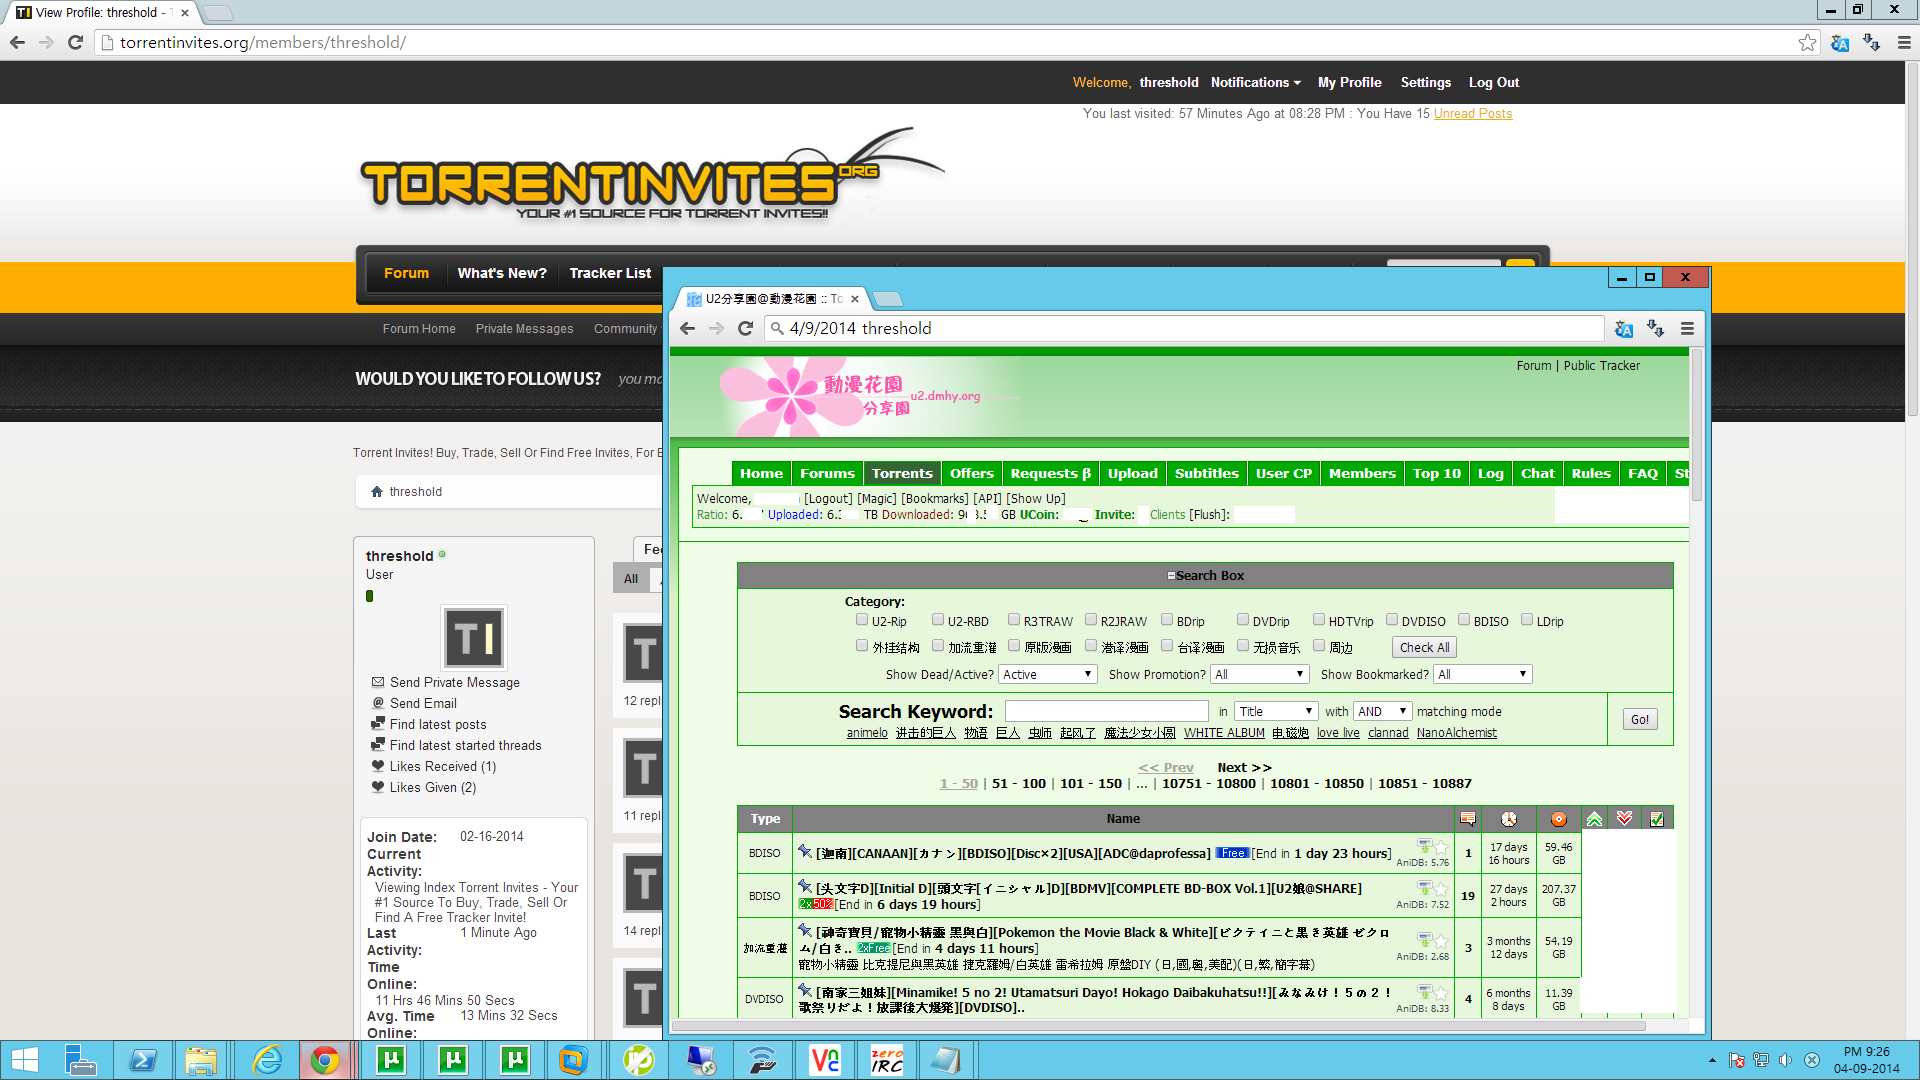The height and width of the screenshot is (1080, 1920).
Task: Open the first uTorrent taskbar icon
Action: click(391, 1060)
